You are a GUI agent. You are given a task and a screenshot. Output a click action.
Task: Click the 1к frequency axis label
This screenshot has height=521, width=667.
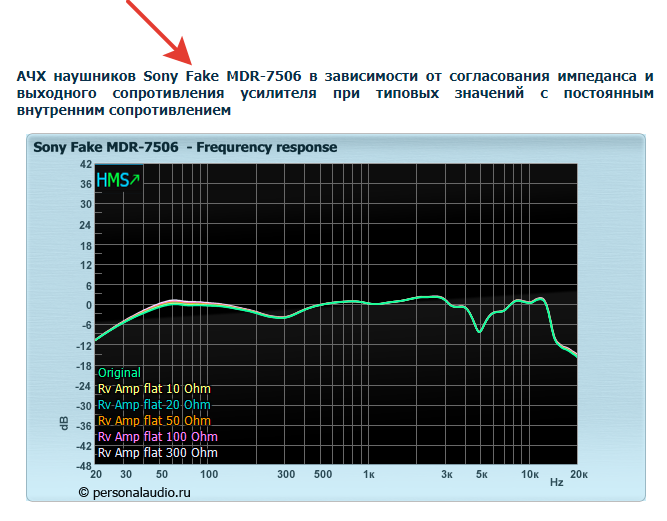tap(369, 474)
